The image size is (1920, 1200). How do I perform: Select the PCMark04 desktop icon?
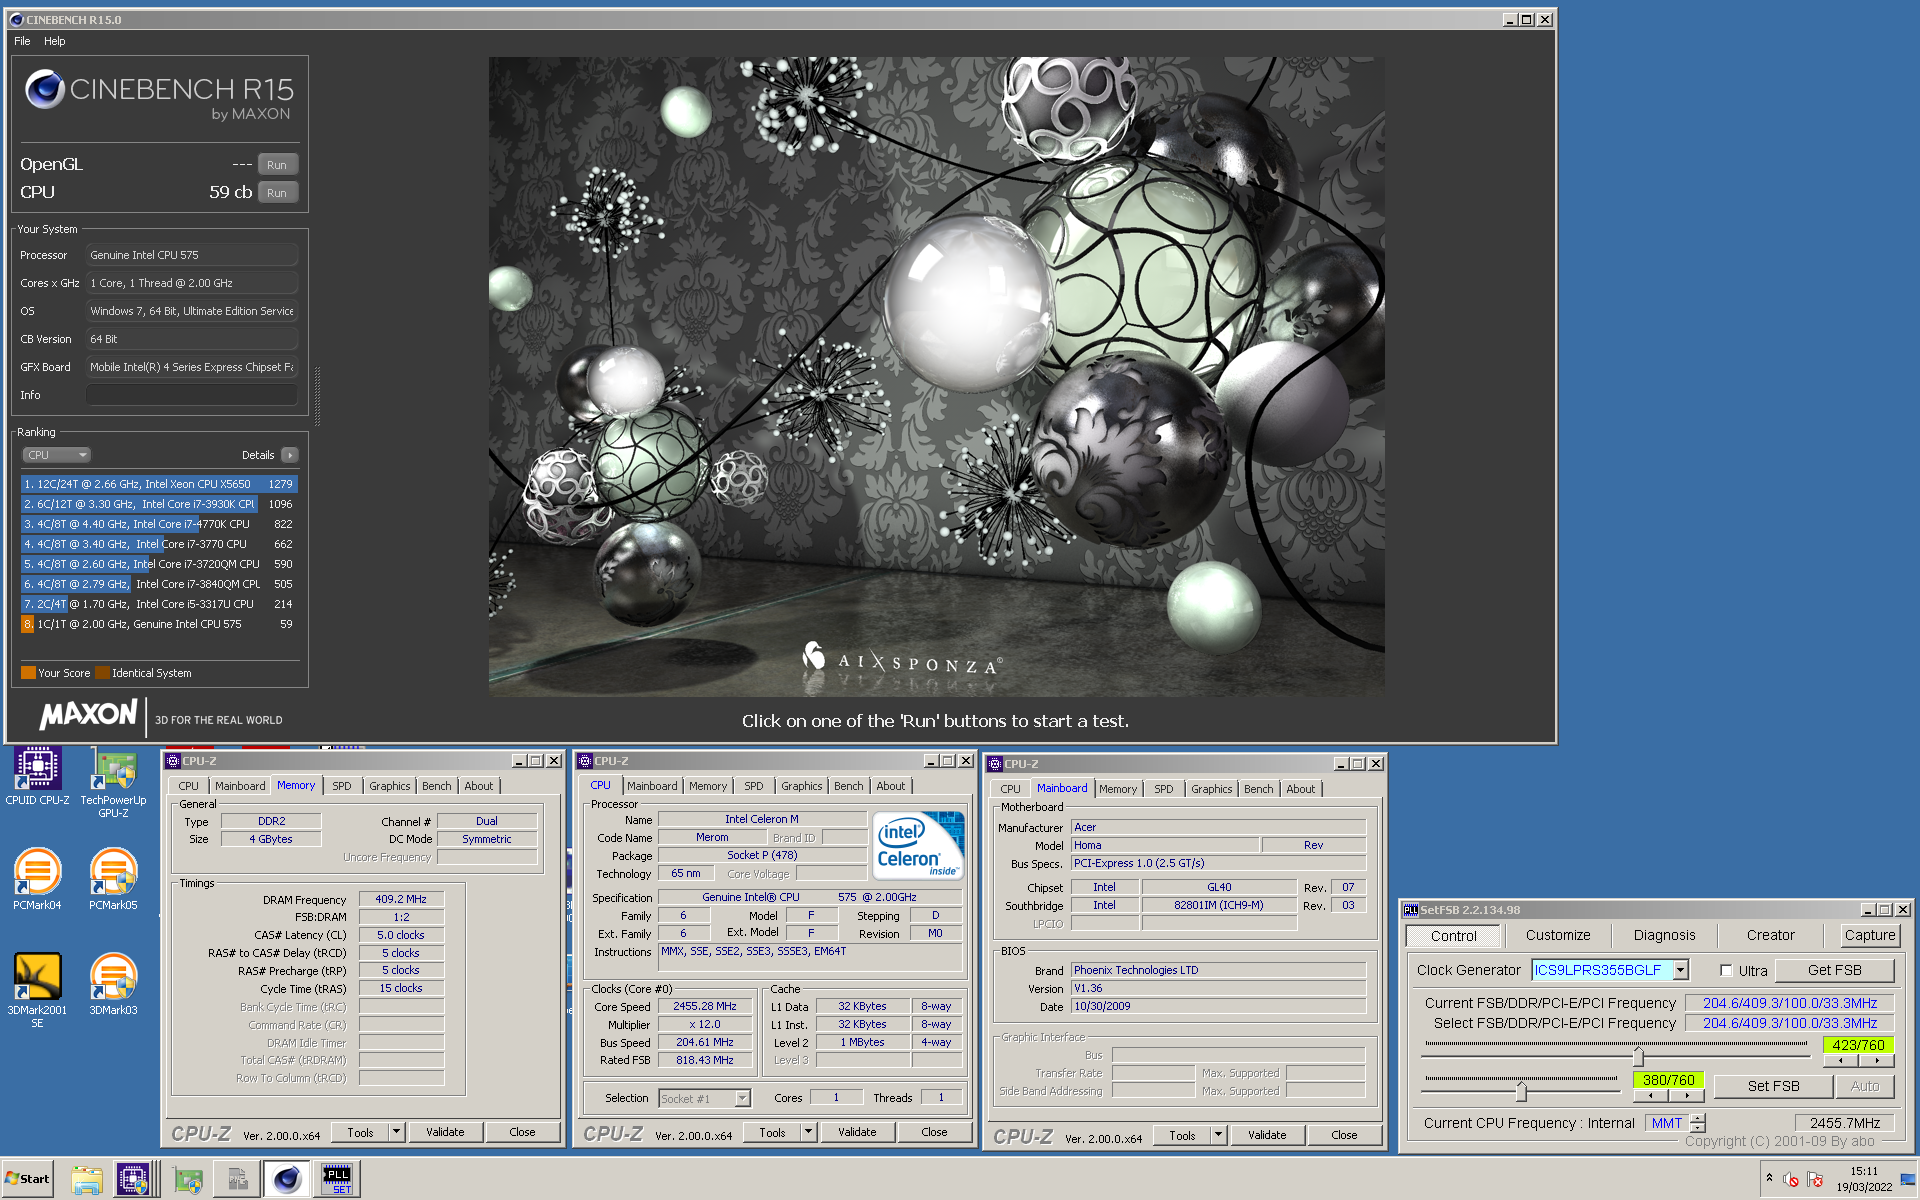point(37,879)
